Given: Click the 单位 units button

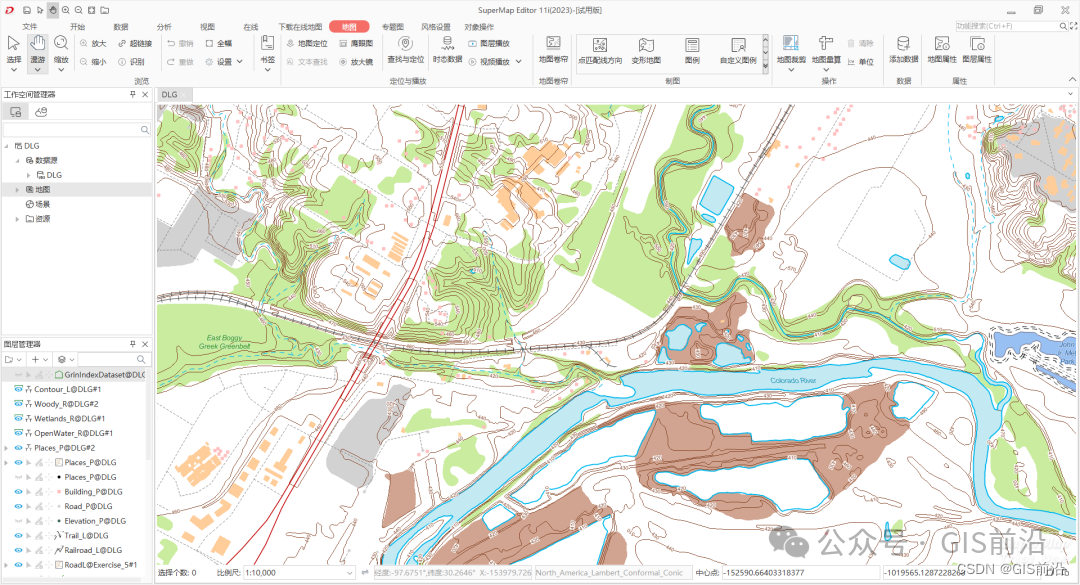Looking at the screenshot, I should coord(860,62).
